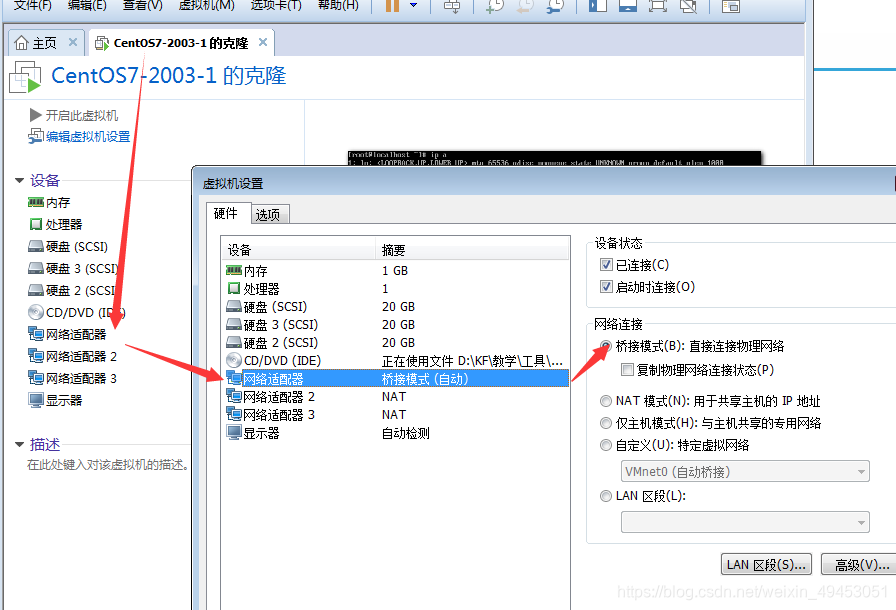The height and width of the screenshot is (610, 896).
Task: Click the 处理器 device in the left panel
Action: pos(55,224)
